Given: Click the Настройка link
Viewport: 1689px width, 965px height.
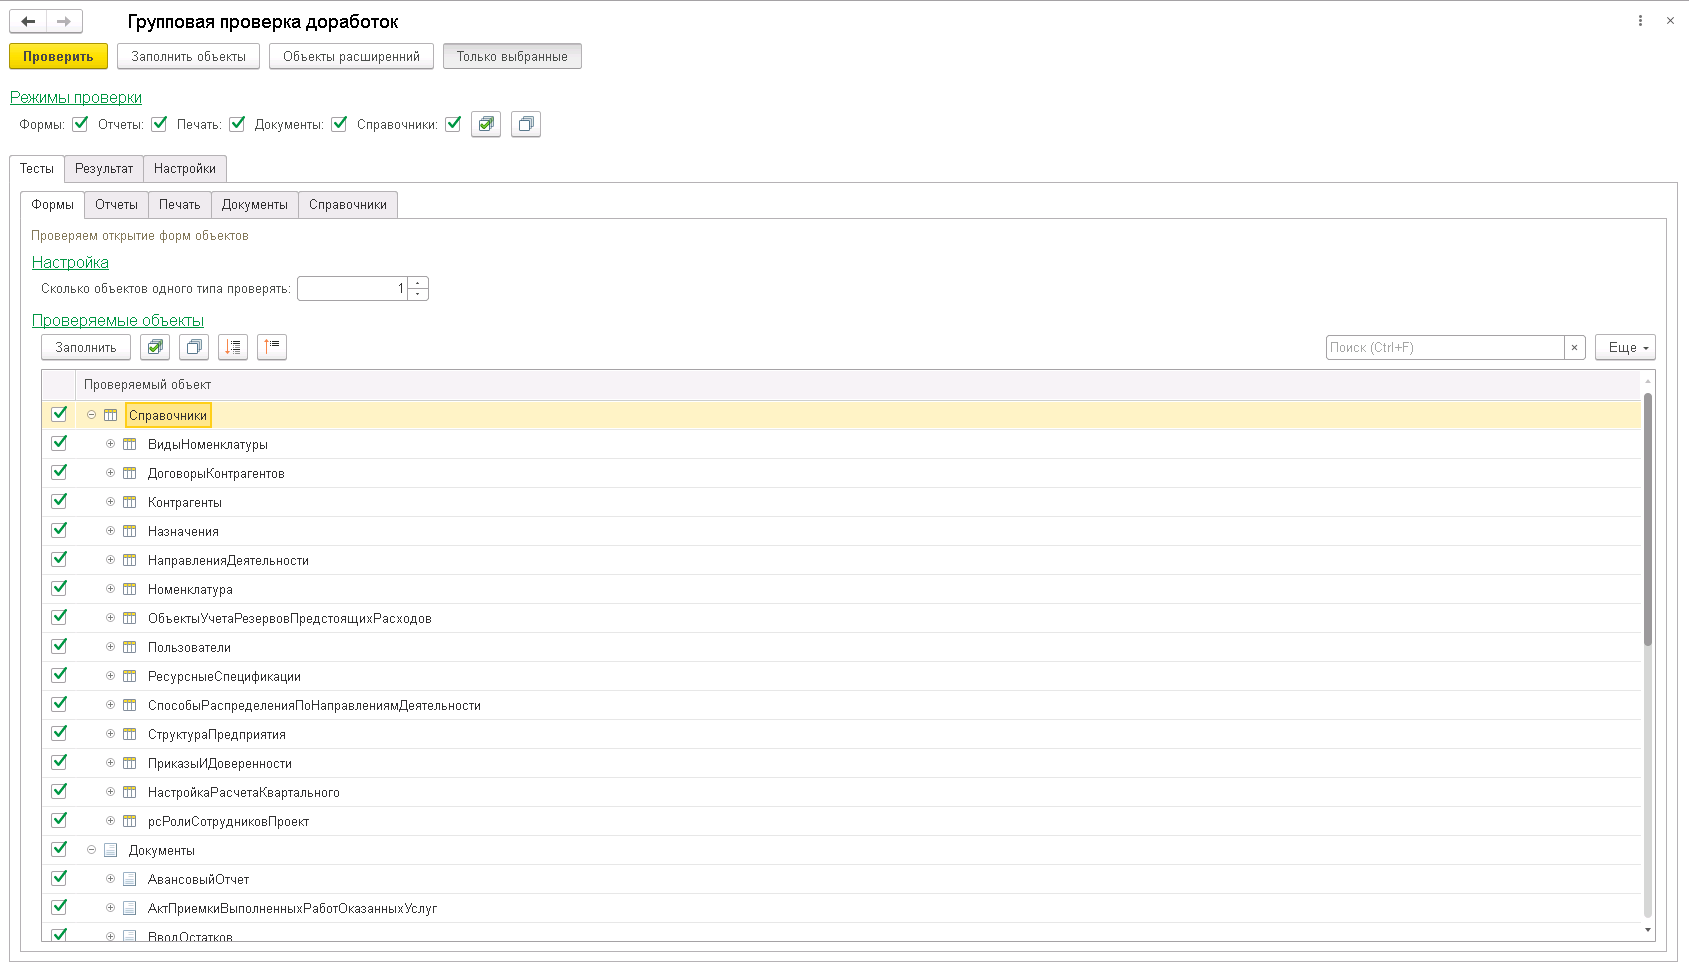Looking at the screenshot, I should (70, 263).
